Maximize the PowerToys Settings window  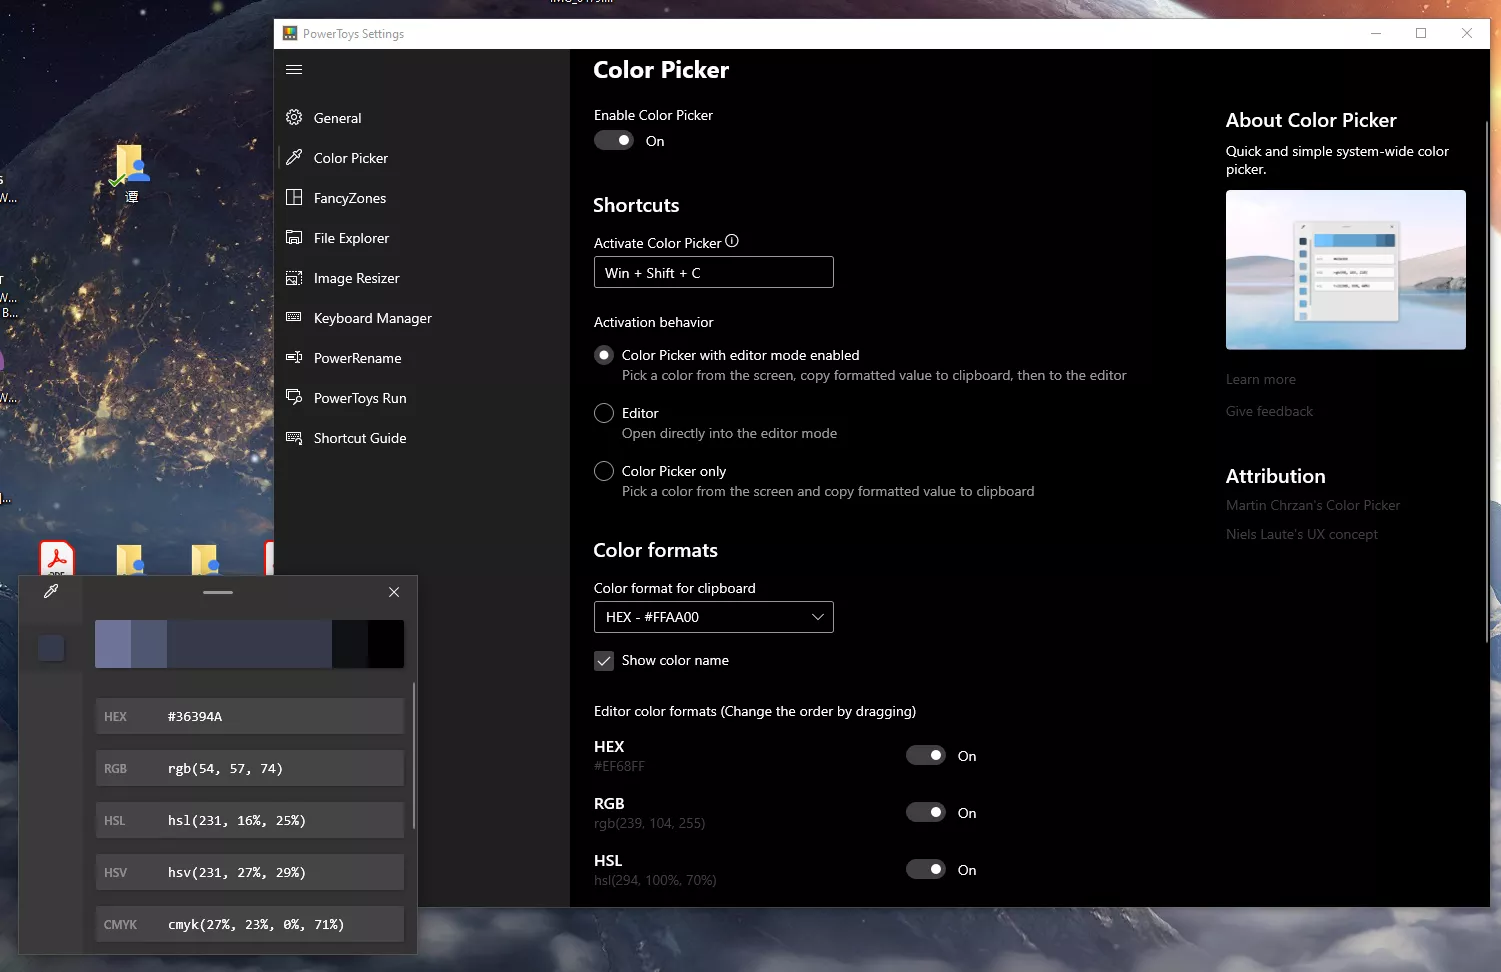(1421, 33)
